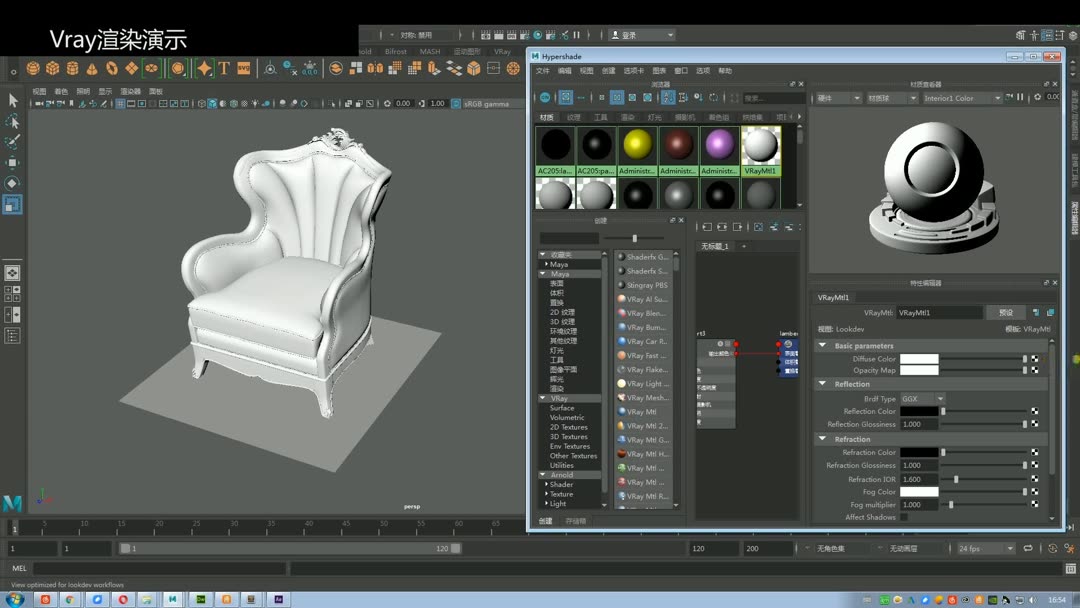Click the Diffuse Color map checker button
This screenshot has width=1080, height=608.
[x=1035, y=358]
